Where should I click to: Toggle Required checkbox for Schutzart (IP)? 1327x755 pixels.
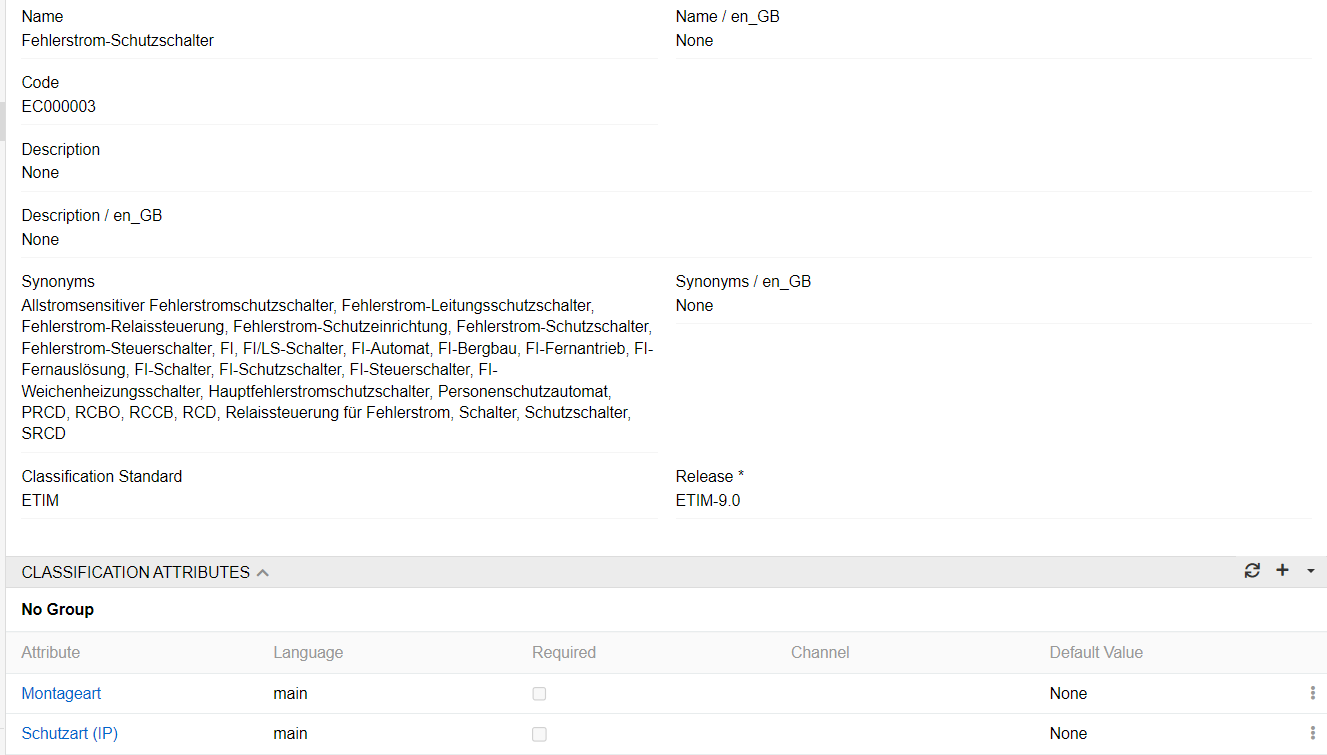(x=539, y=734)
